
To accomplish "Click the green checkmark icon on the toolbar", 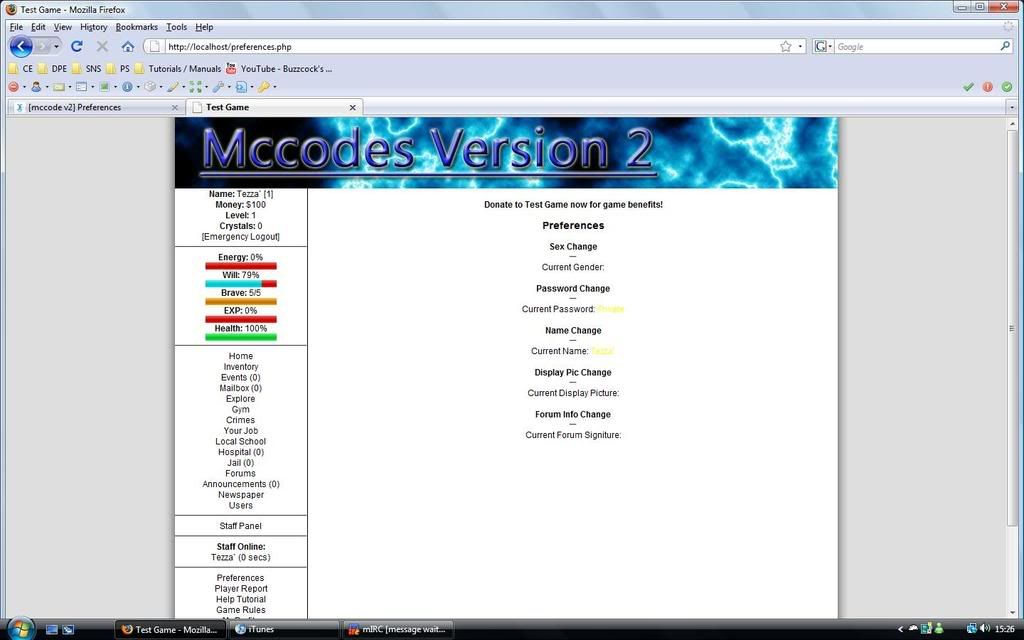I will click(x=968, y=87).
